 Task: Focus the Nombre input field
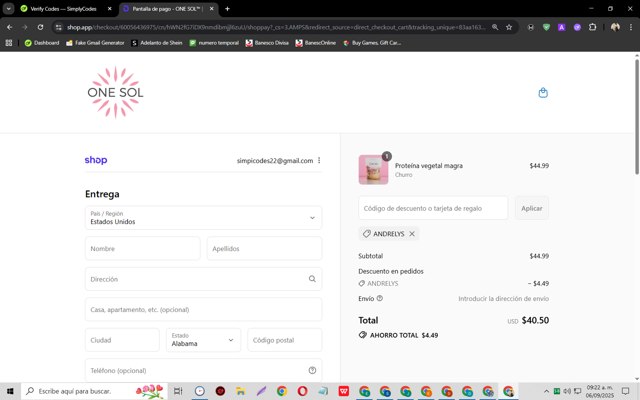tap(142, 248)
